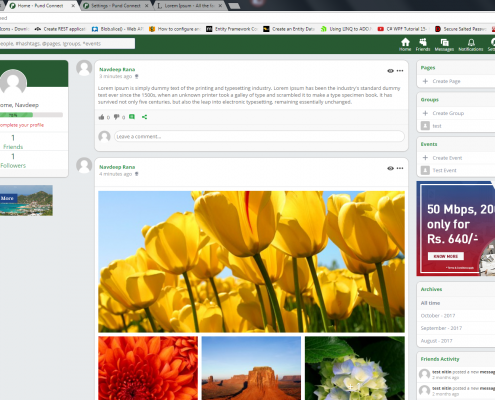The height and width of the screenshot is (400, 495).
Task: Open Navdeep Rana name on second post
Action: (117, 167)
